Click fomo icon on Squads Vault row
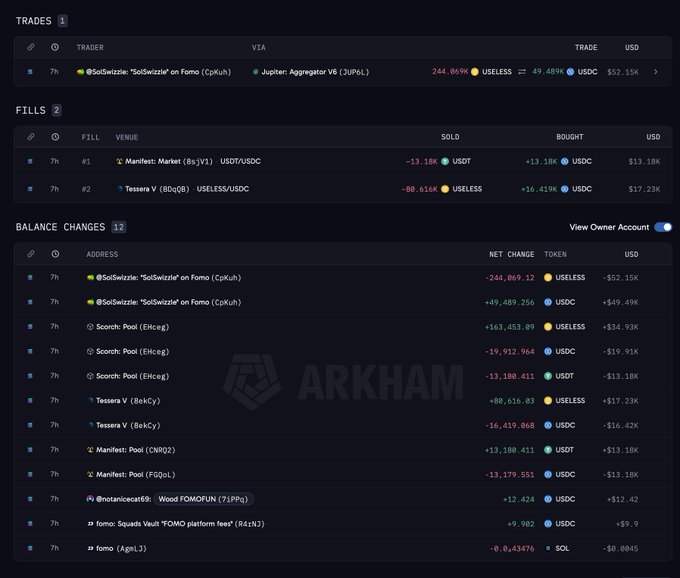Image resolution: width=680 pixels, height=578 pixels. point(90,523)
